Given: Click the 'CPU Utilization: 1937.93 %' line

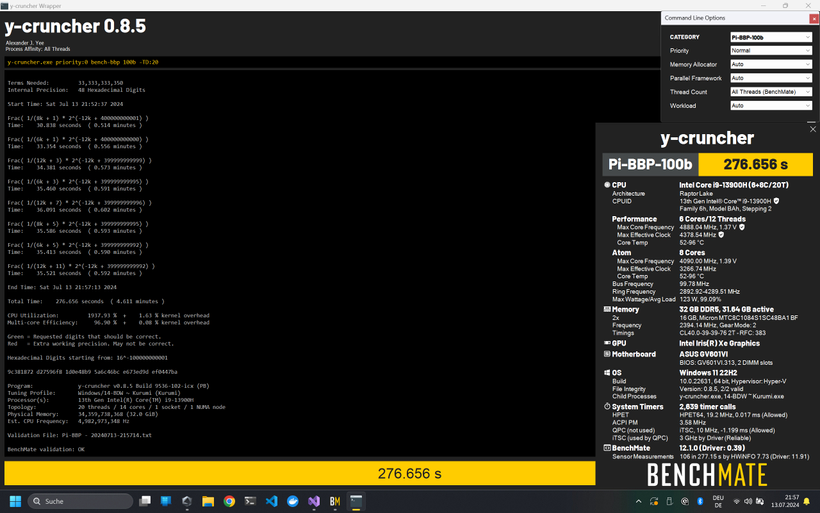Looking at the screenshot, I should 108,315.
